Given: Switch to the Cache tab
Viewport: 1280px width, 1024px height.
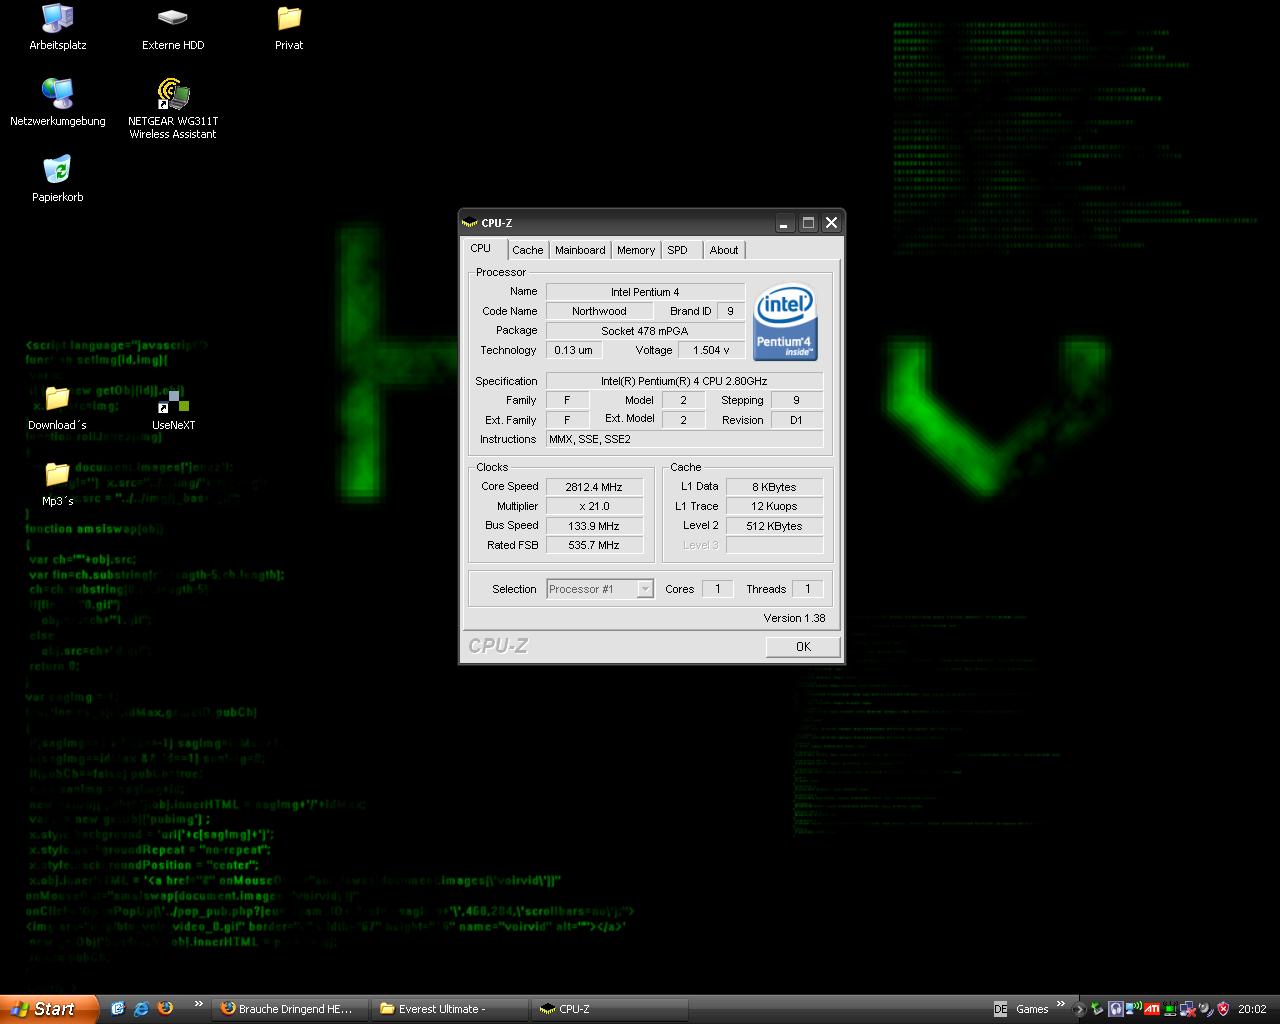Looking at the screenshot, I should (528, 250).
